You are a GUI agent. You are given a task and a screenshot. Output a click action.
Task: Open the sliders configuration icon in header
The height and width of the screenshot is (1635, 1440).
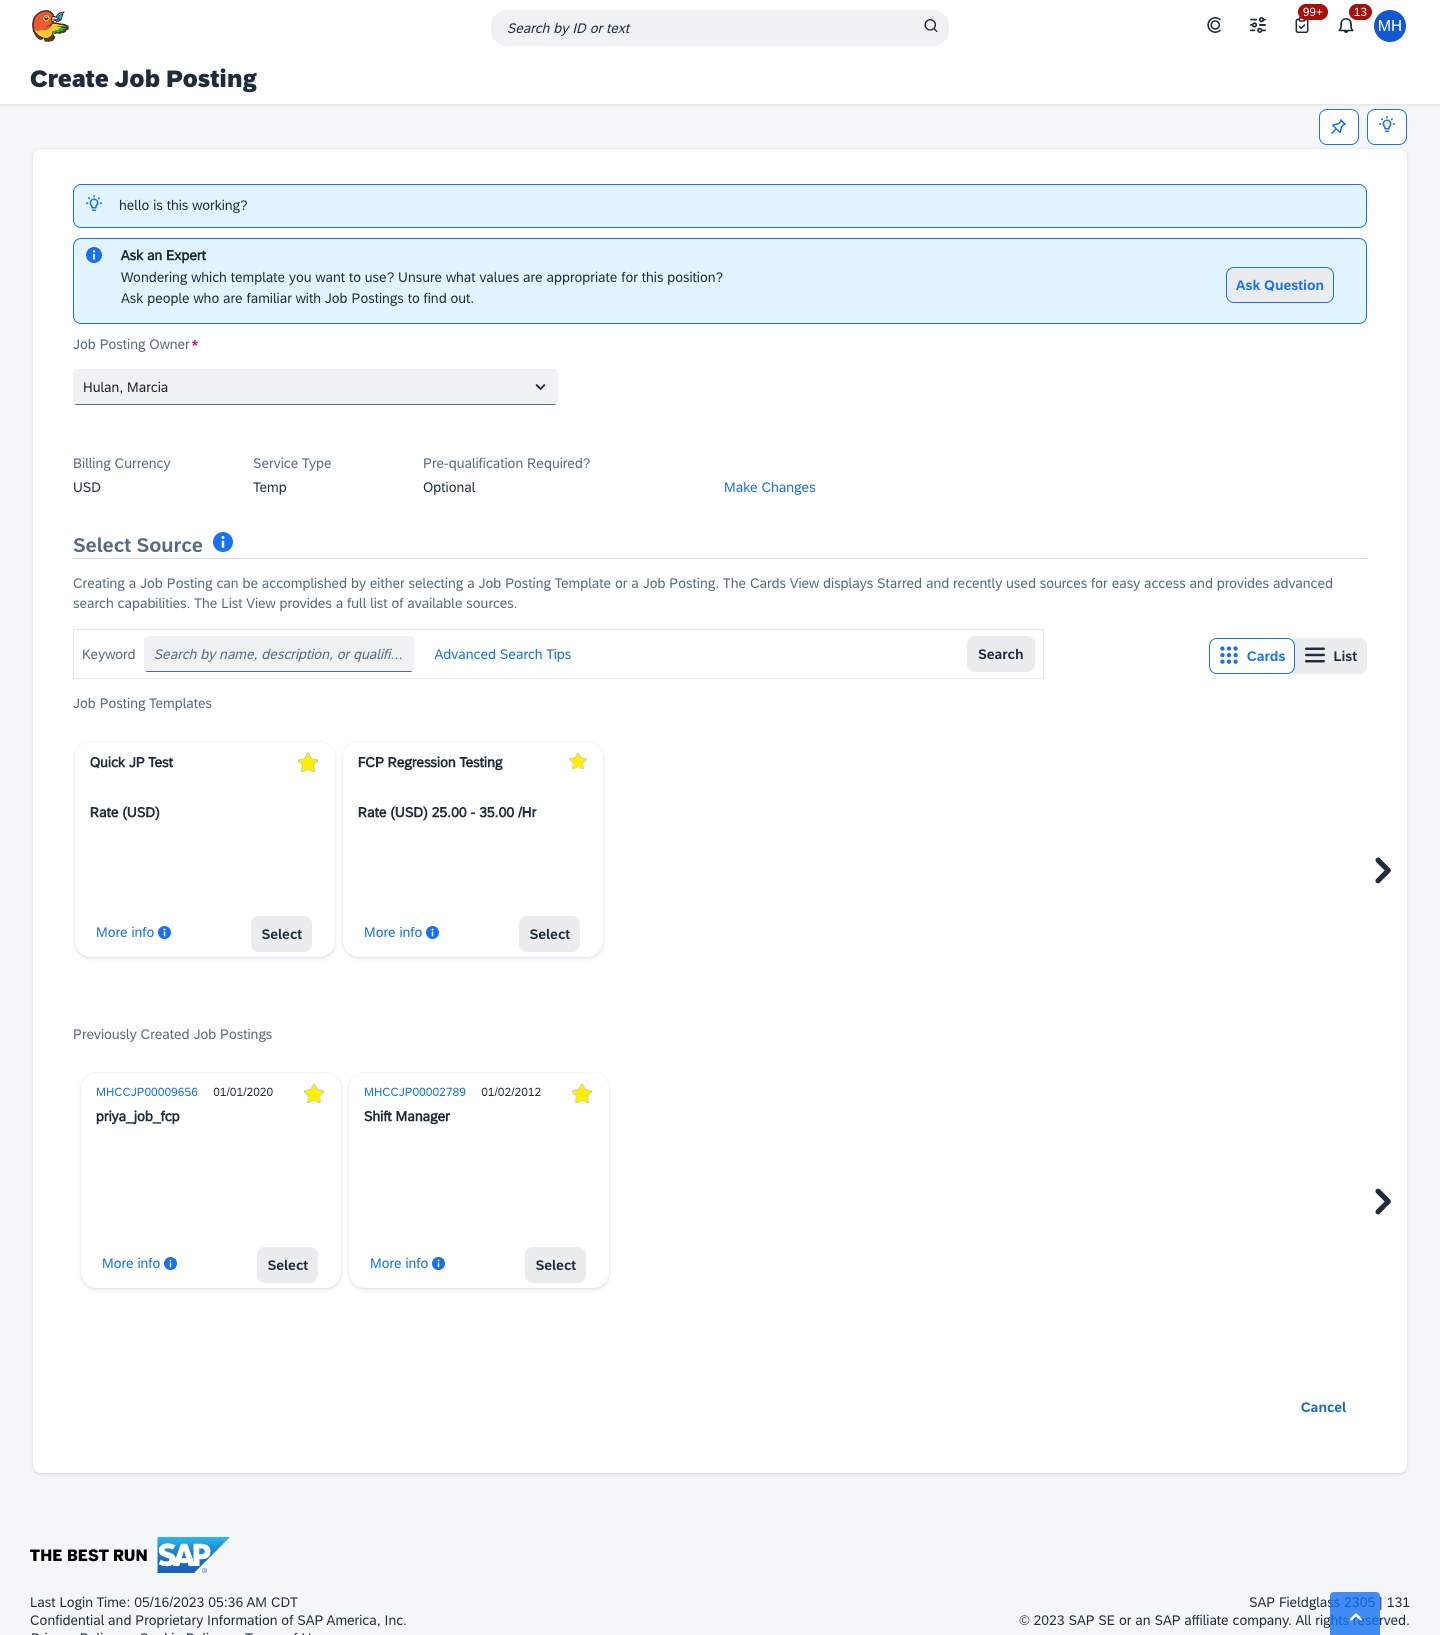tap(1258, 26)
